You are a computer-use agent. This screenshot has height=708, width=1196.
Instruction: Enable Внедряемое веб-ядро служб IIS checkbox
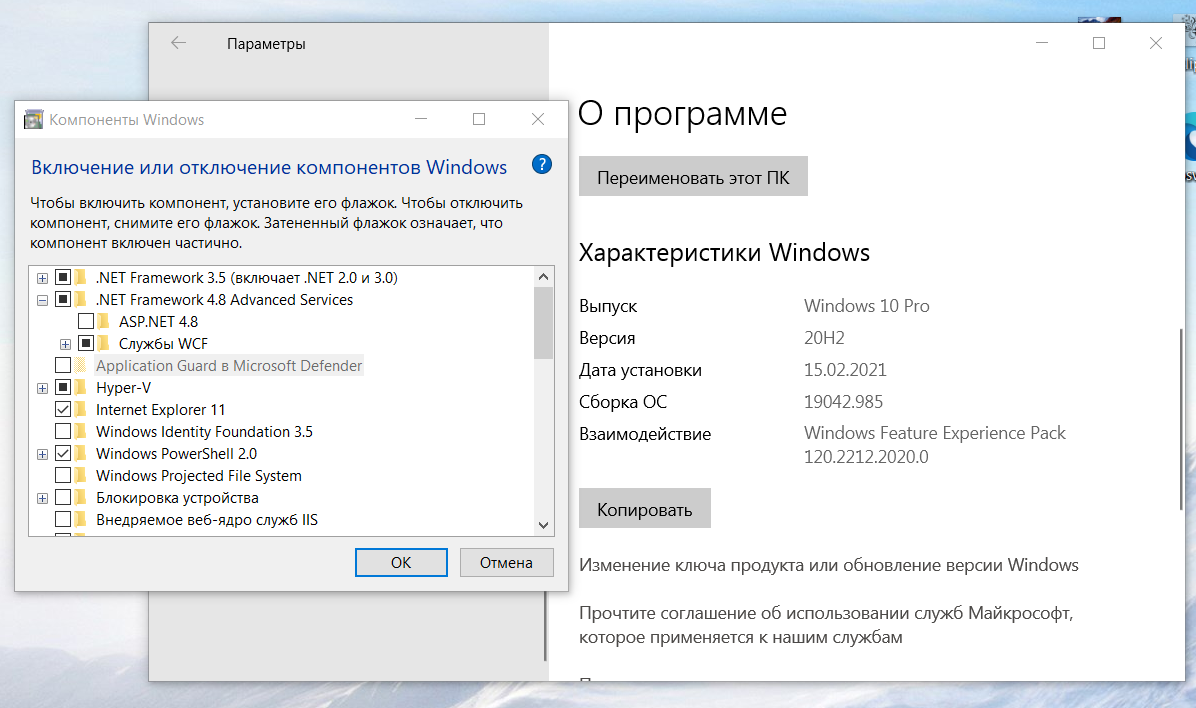click(63, 520)
